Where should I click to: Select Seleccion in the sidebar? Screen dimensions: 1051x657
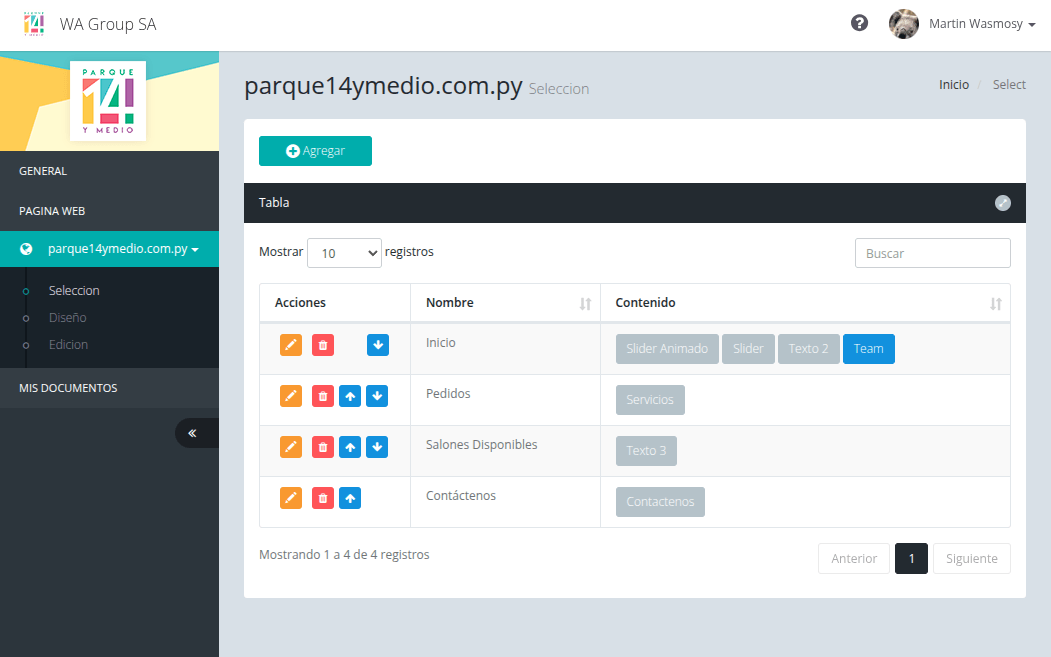tap(74, 291)
